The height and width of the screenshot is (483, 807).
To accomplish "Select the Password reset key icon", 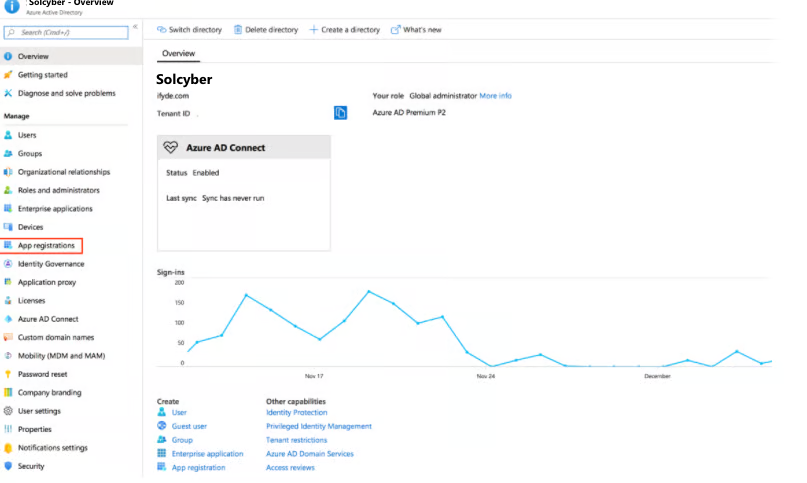I will [8, 374].
